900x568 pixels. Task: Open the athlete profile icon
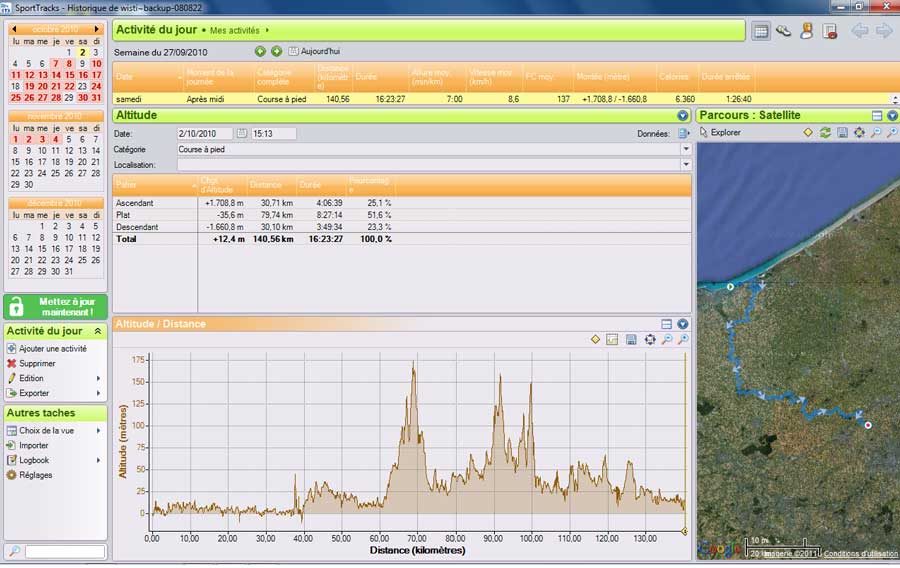point(806,31)
